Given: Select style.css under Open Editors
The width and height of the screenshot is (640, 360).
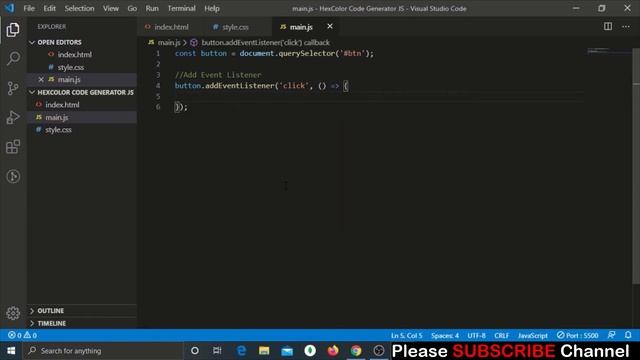Looking at the screenshot, I should [x=82, y=67].
